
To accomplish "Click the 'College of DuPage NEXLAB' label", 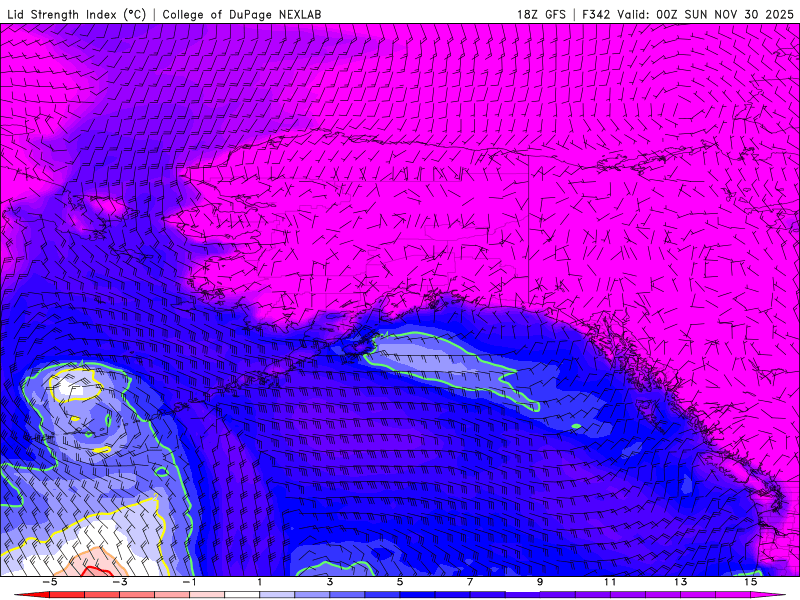I will point(242,14).
